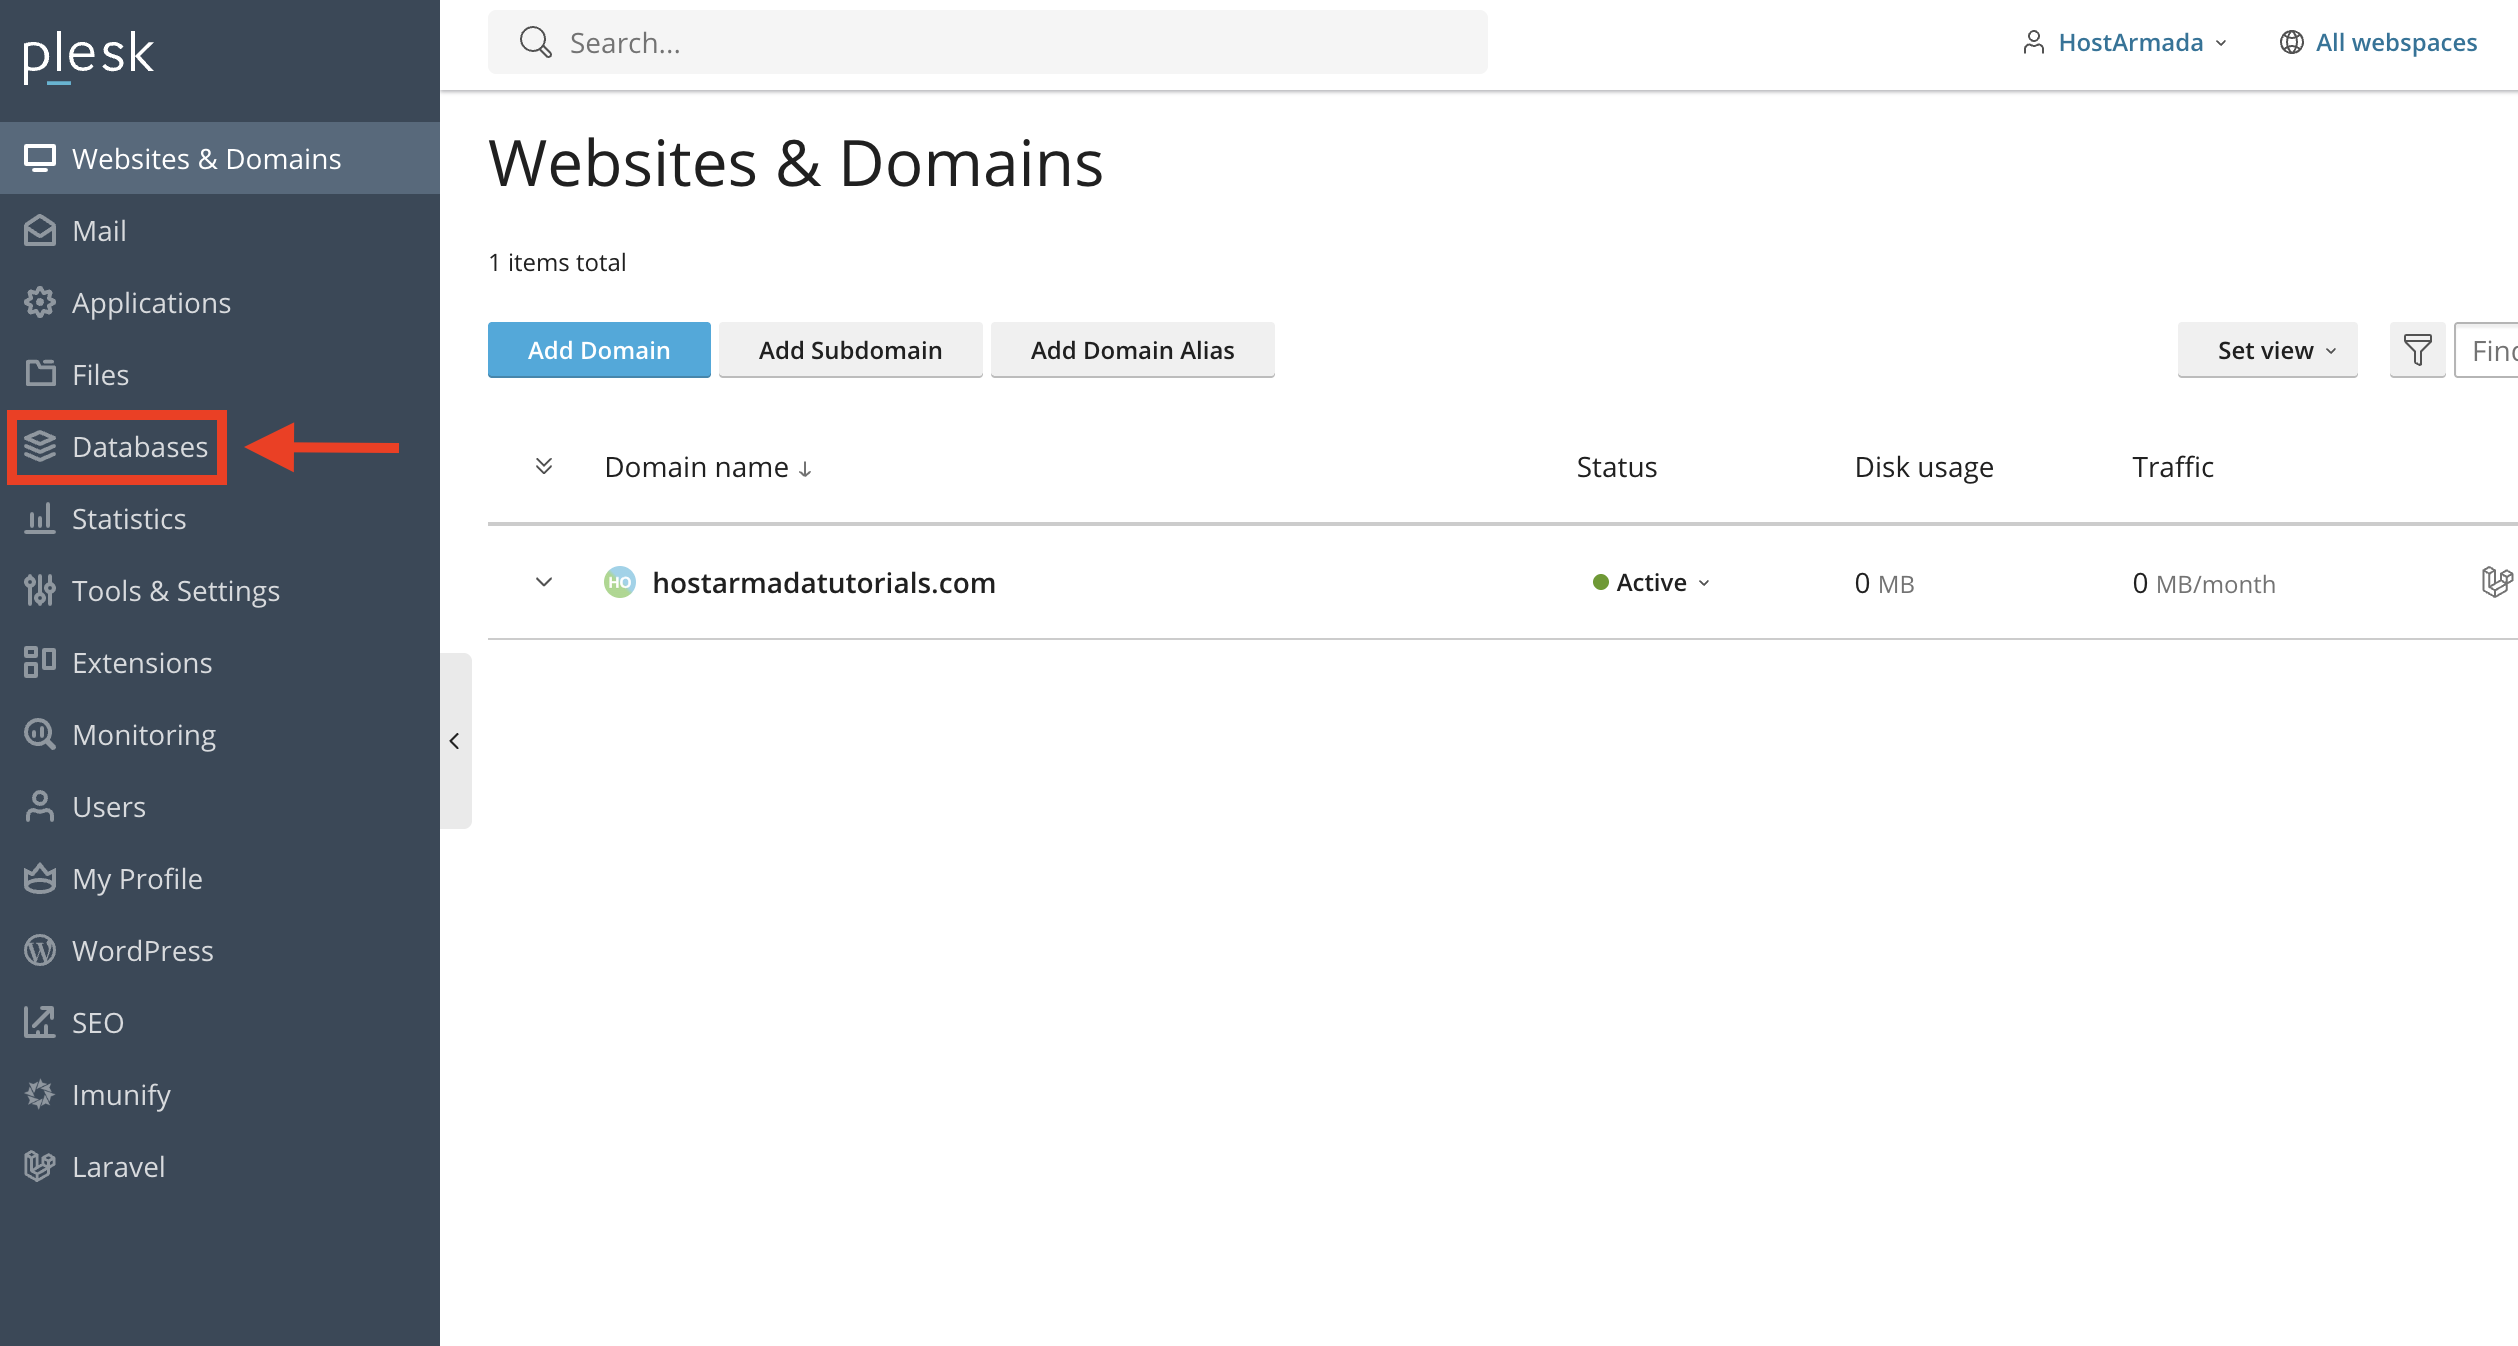
Task: Expand the hostarmadatutorials.com domain row
Action: [544, 582]
